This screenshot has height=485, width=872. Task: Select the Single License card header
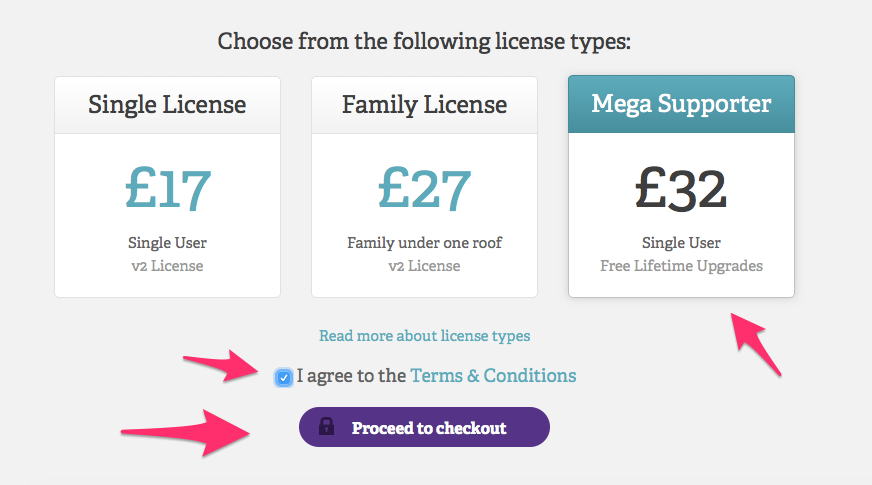[x=167, y=104]
